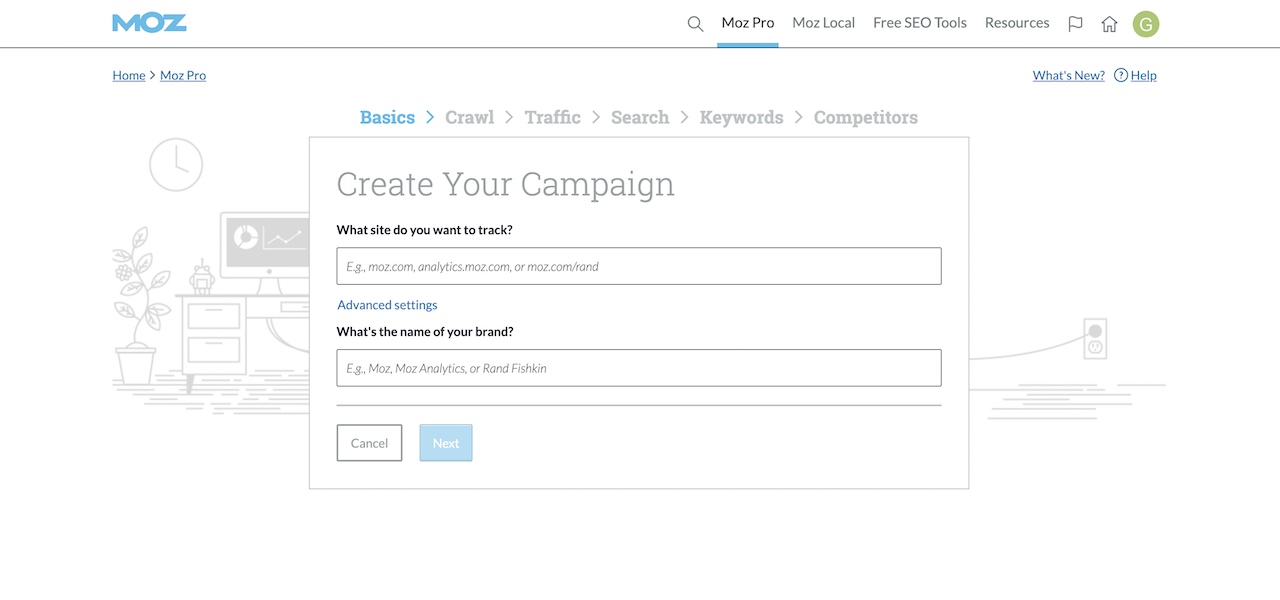Go to the home house icon
Image resolution: width=1280 pixels, height=600 pixels.
[x=1109, y=24]
